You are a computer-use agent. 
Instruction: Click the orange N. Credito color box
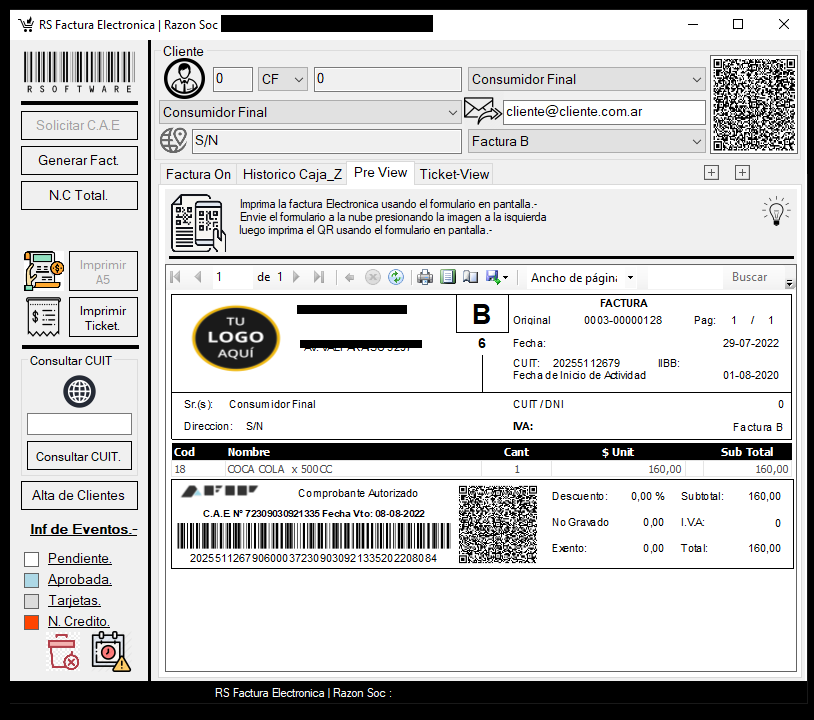pos(32,622)
